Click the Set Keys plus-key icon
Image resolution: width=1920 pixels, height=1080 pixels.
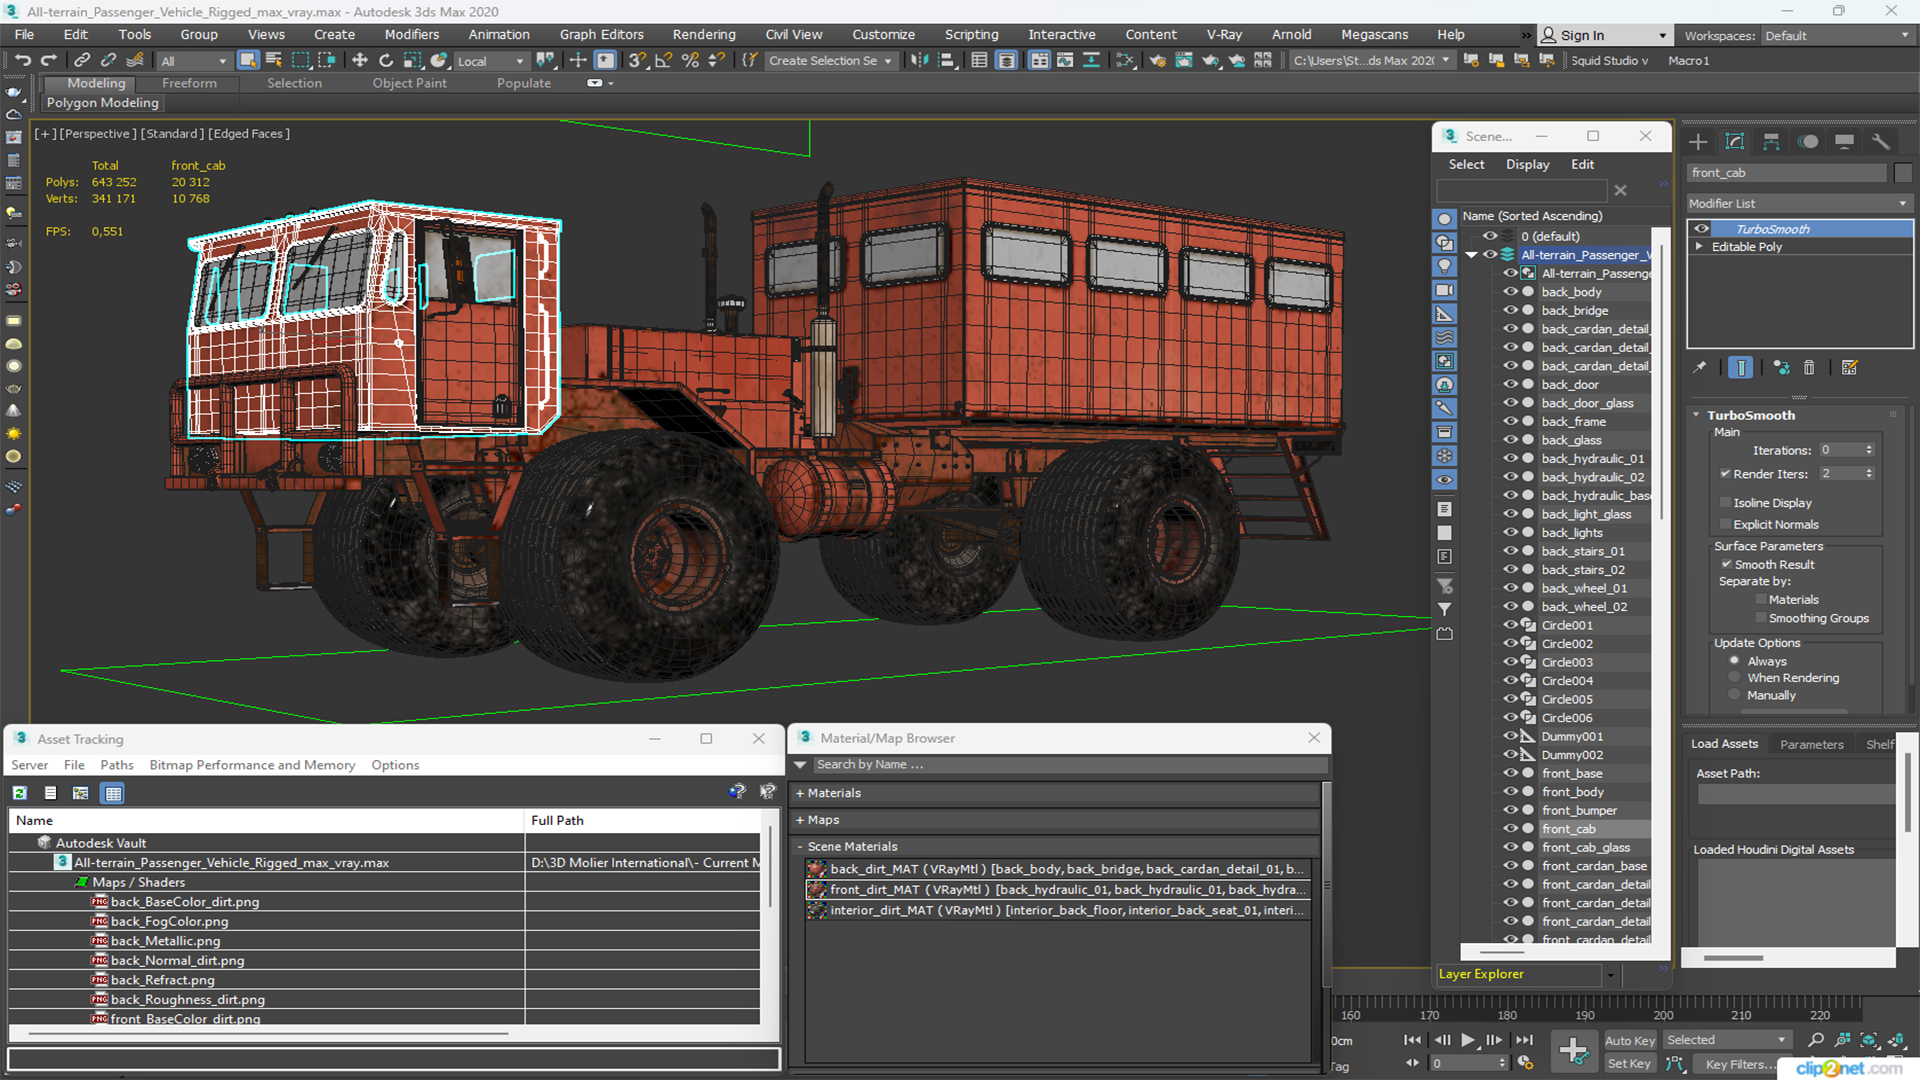click(1573, 1050)
